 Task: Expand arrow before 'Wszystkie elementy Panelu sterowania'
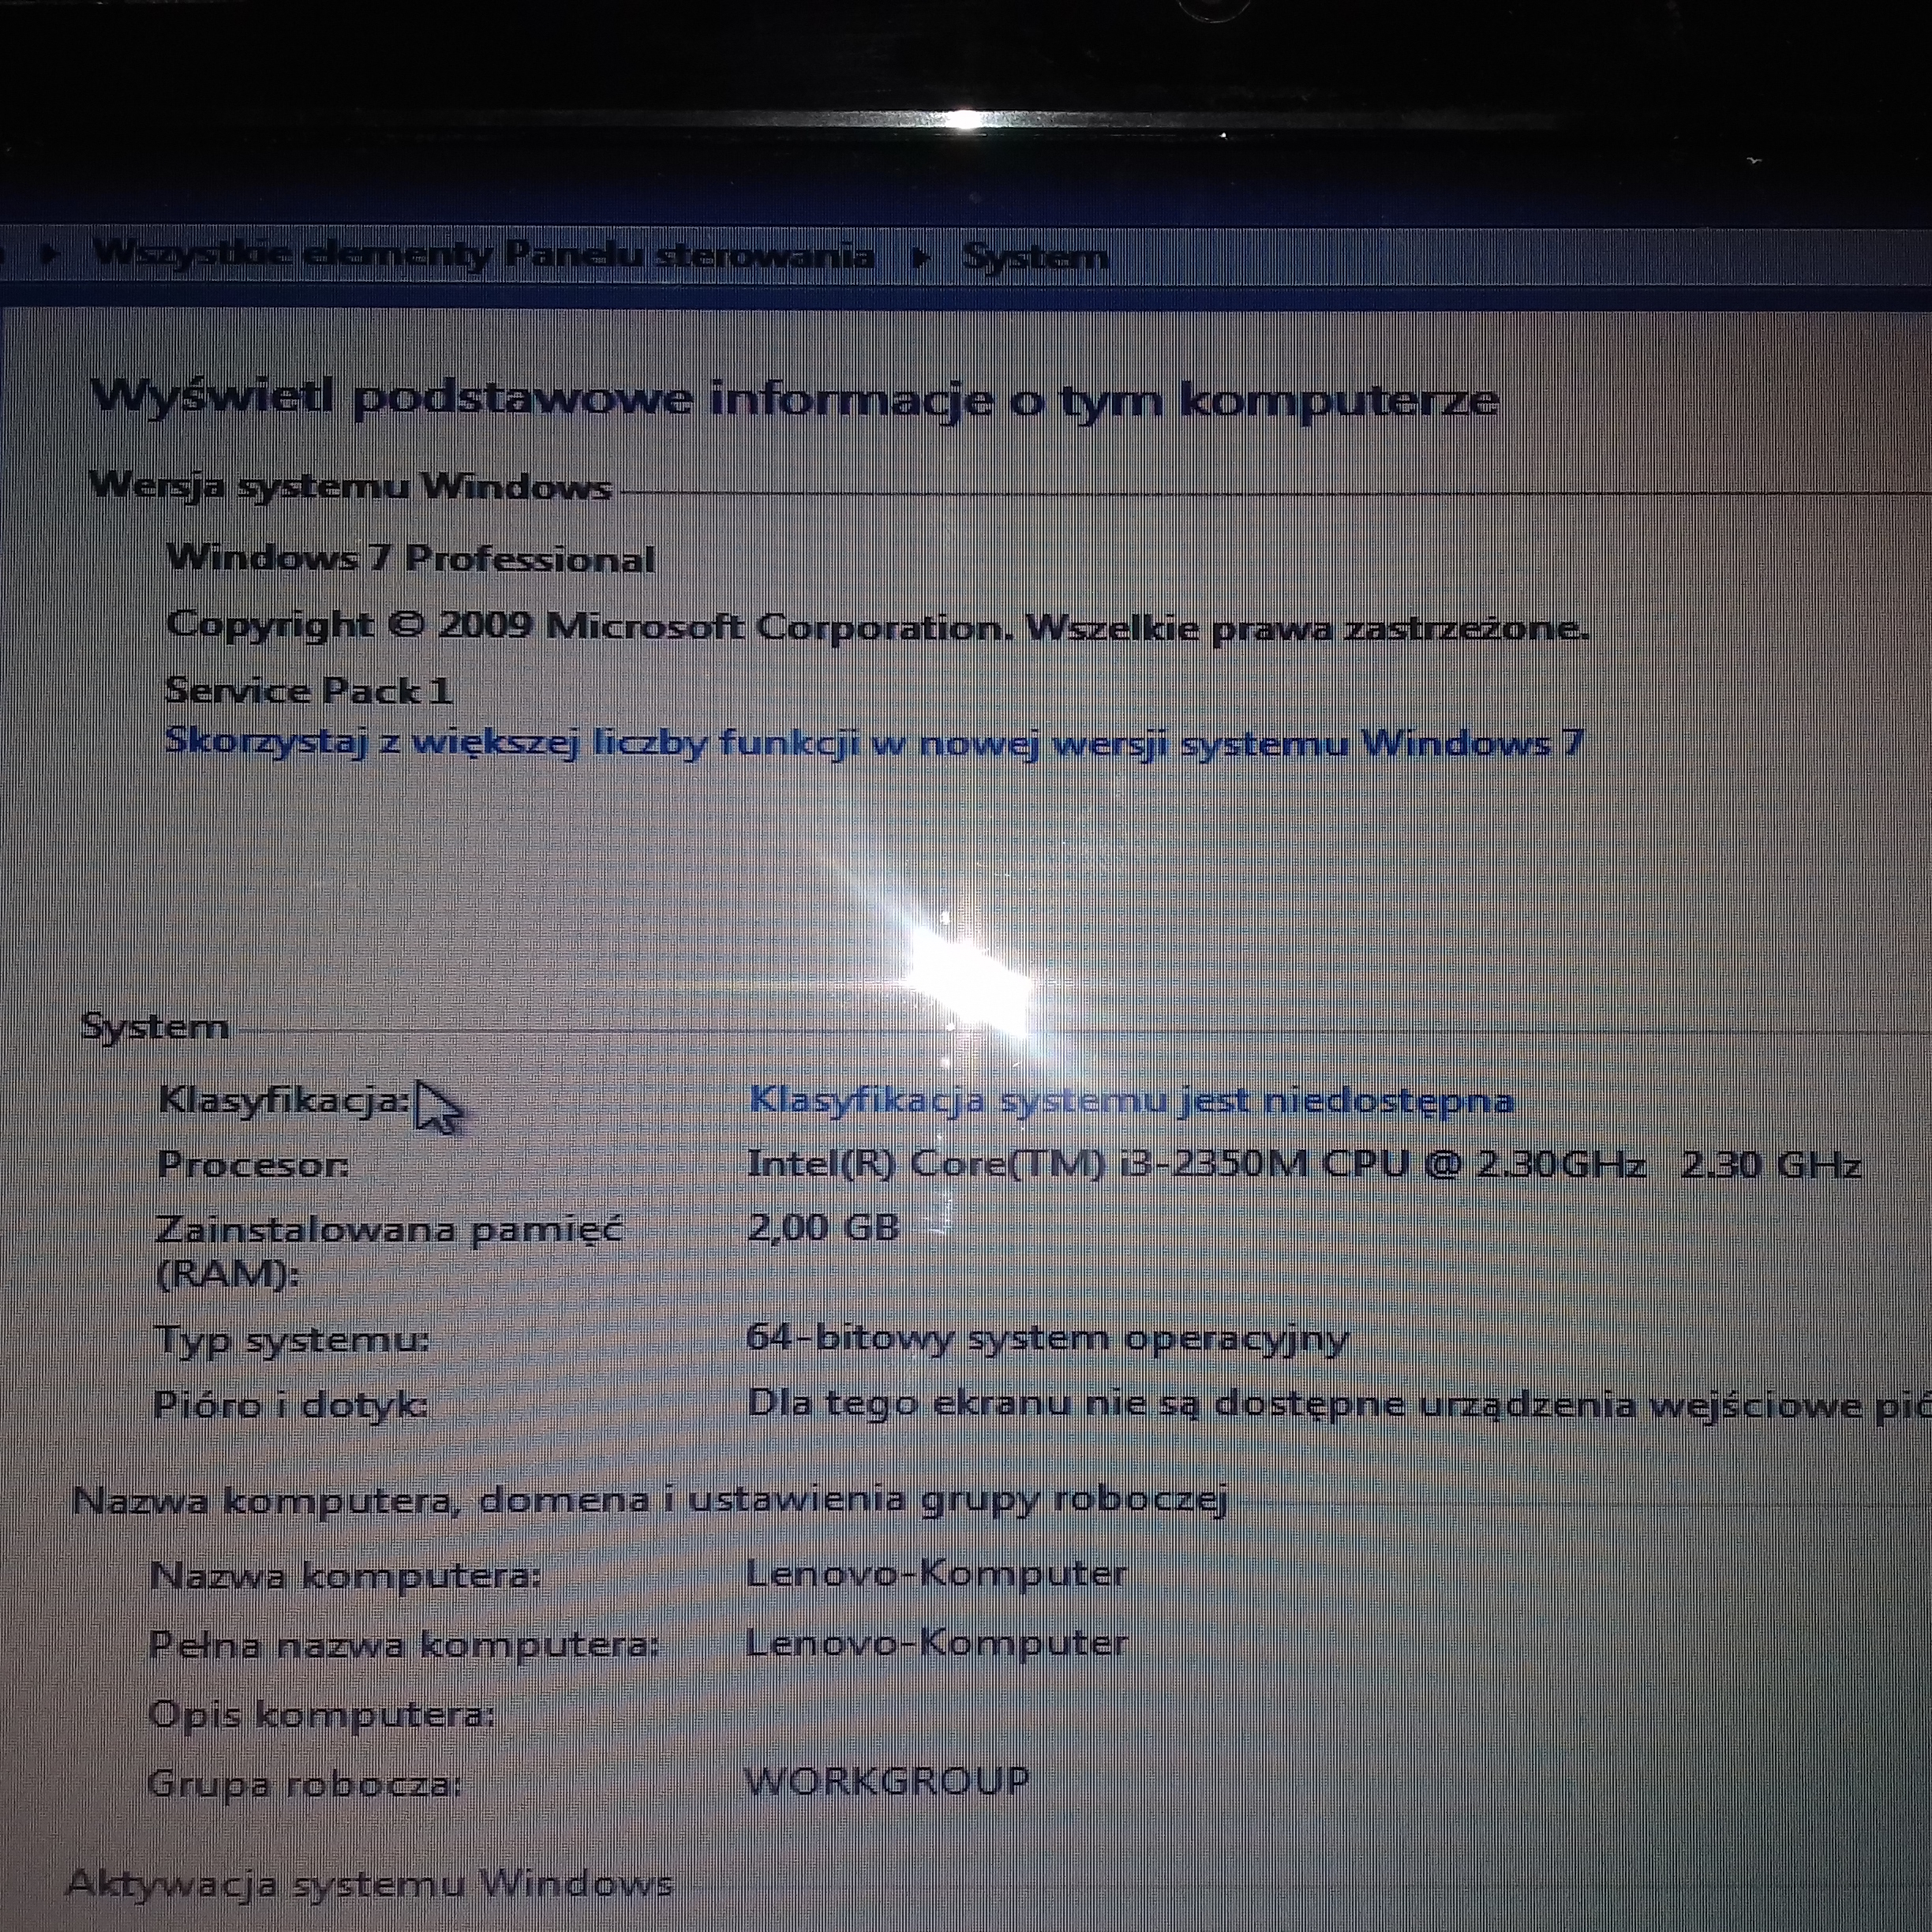coord(49,254)
